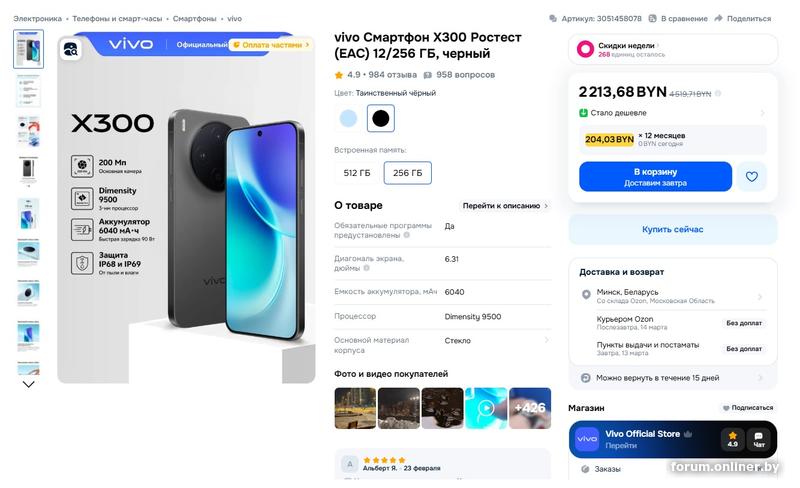
Task: Add to cart with 'В корзину' button
Action: click(x=655, y=177)
